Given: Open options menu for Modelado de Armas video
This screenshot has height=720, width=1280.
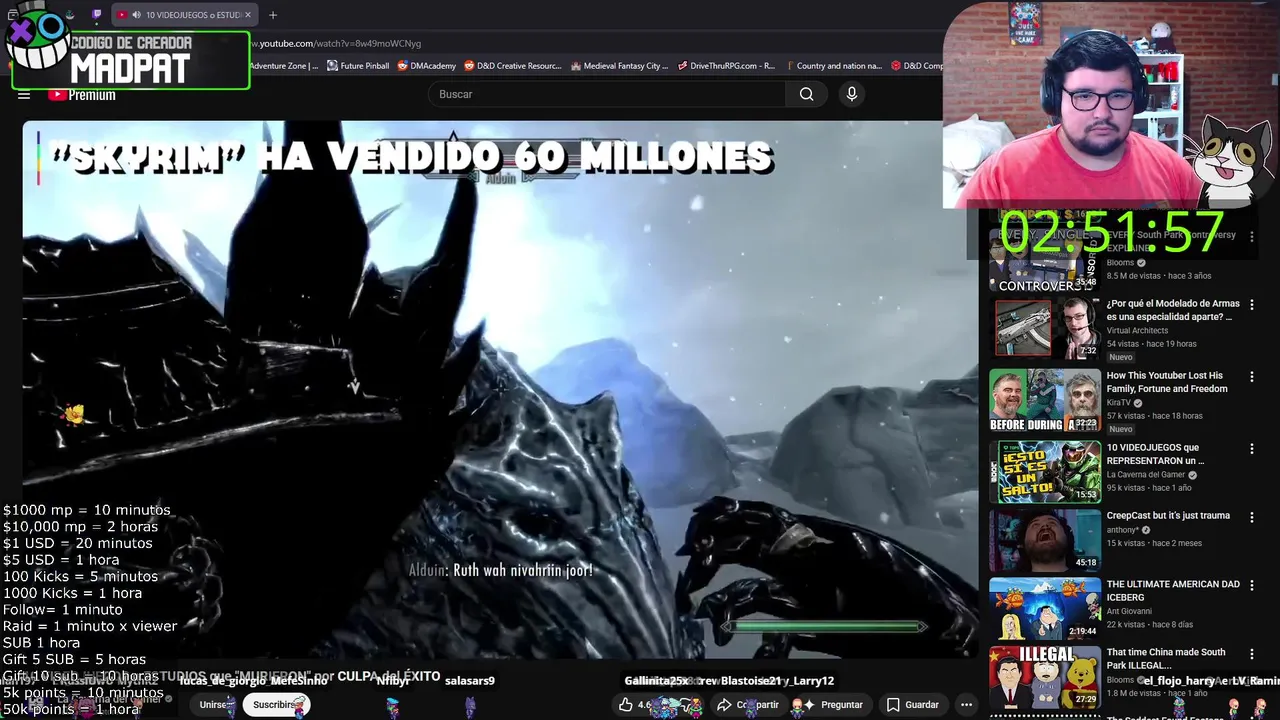Looking at the screenshot, I should tap(1251, 305).
